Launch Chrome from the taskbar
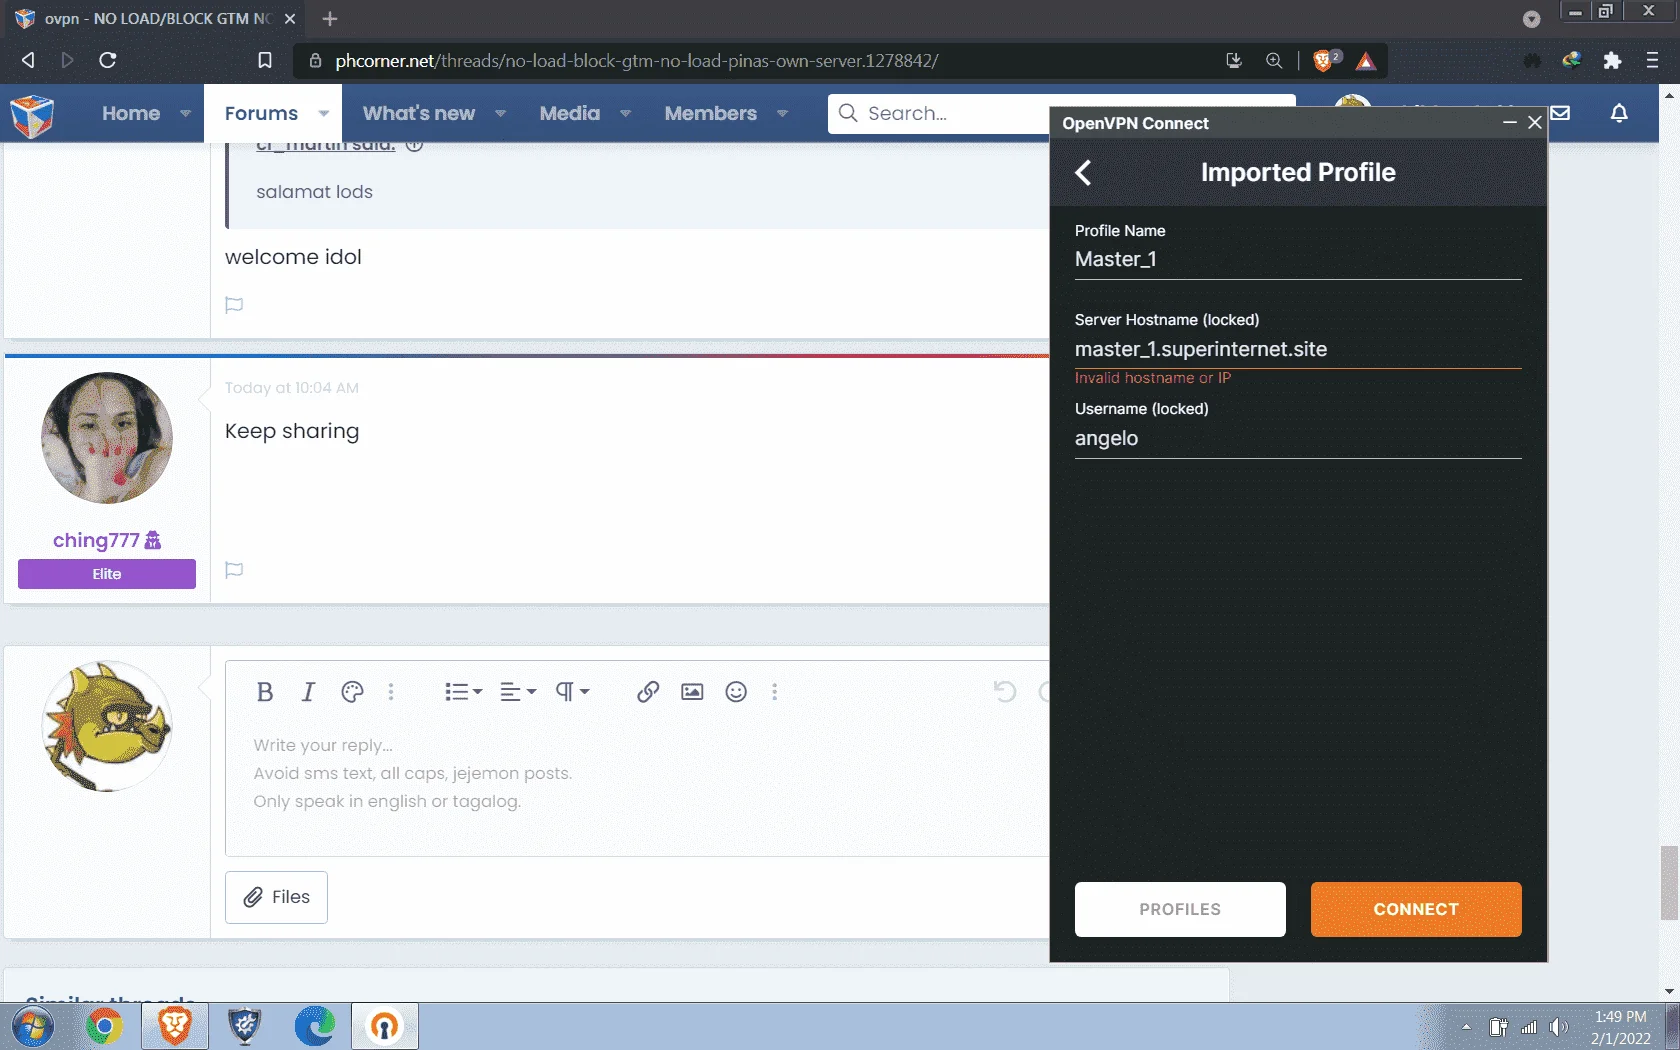This screenshot has width=1680, height=1050. point(104,1026)
